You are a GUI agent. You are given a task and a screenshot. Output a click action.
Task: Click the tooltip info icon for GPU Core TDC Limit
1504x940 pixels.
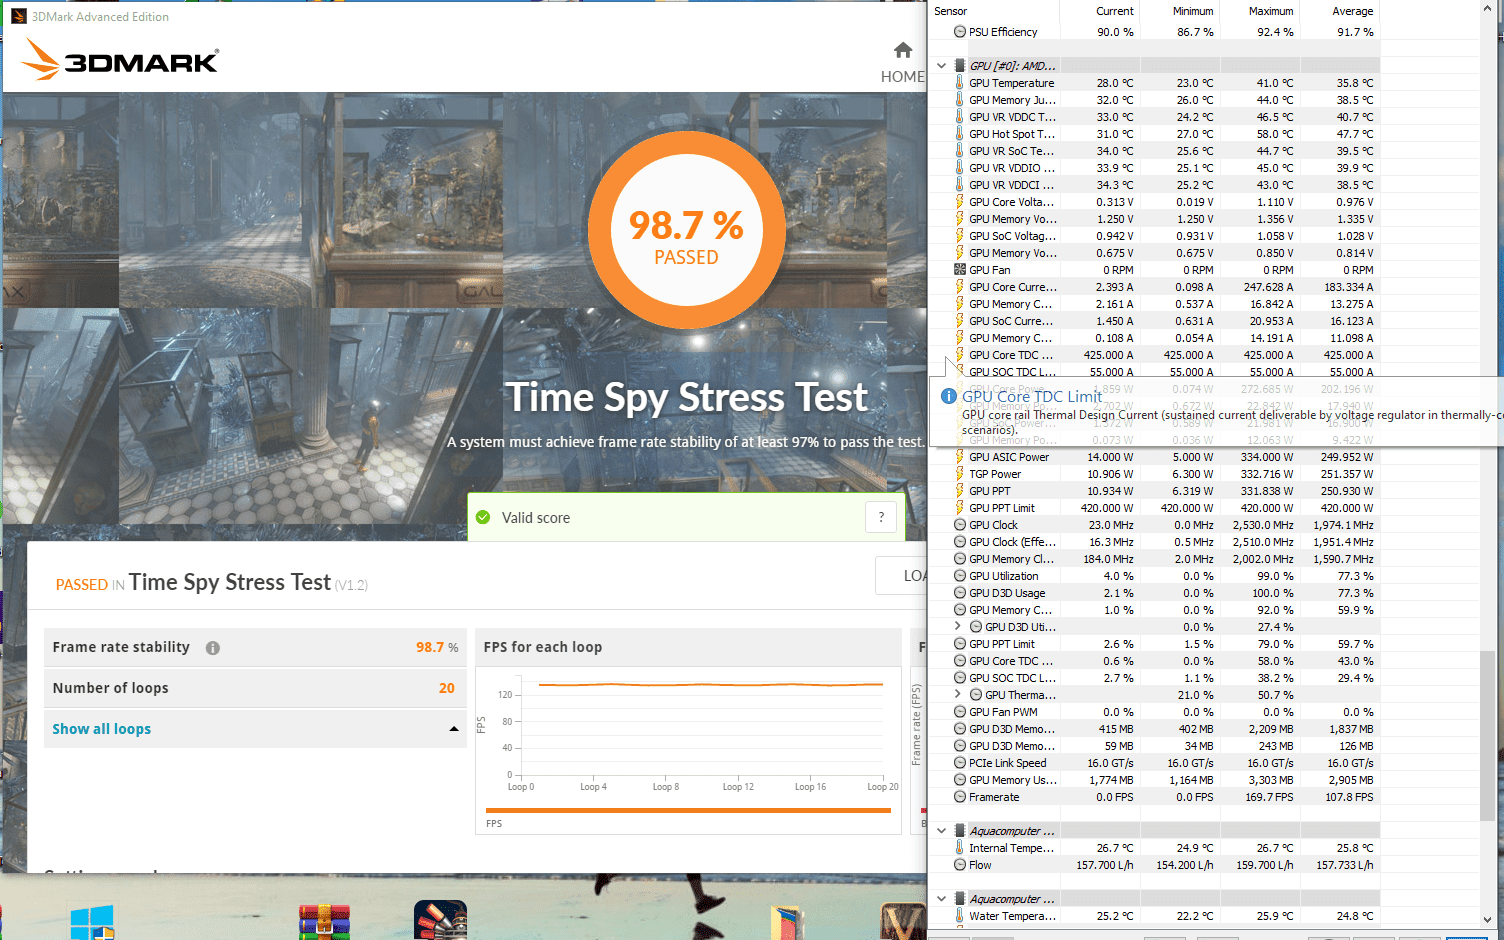click(949, 397)
